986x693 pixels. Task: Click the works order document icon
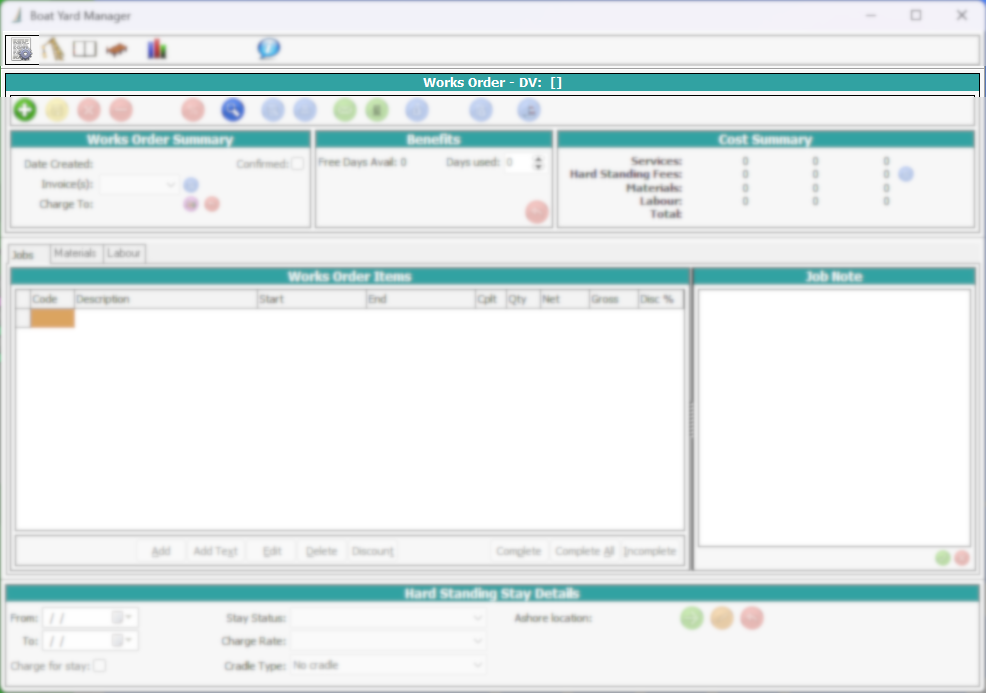coord(21,49)
